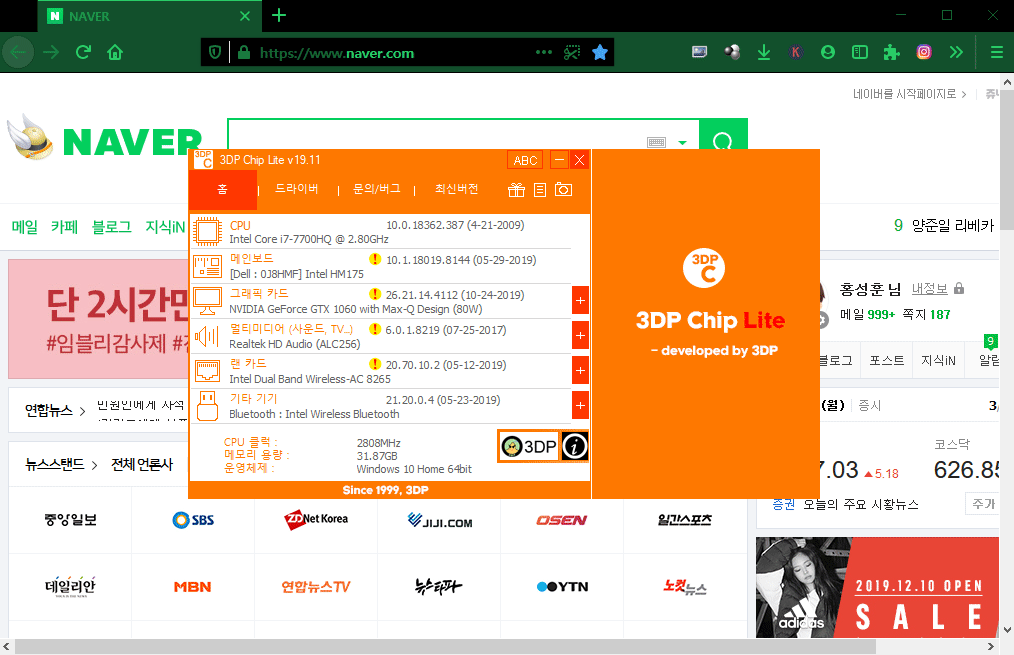Image resolution: width=1014 pixels, height=655 pixels.
Task: Open the 그래픽 카드 driver link
Action: tap(259, 294)
